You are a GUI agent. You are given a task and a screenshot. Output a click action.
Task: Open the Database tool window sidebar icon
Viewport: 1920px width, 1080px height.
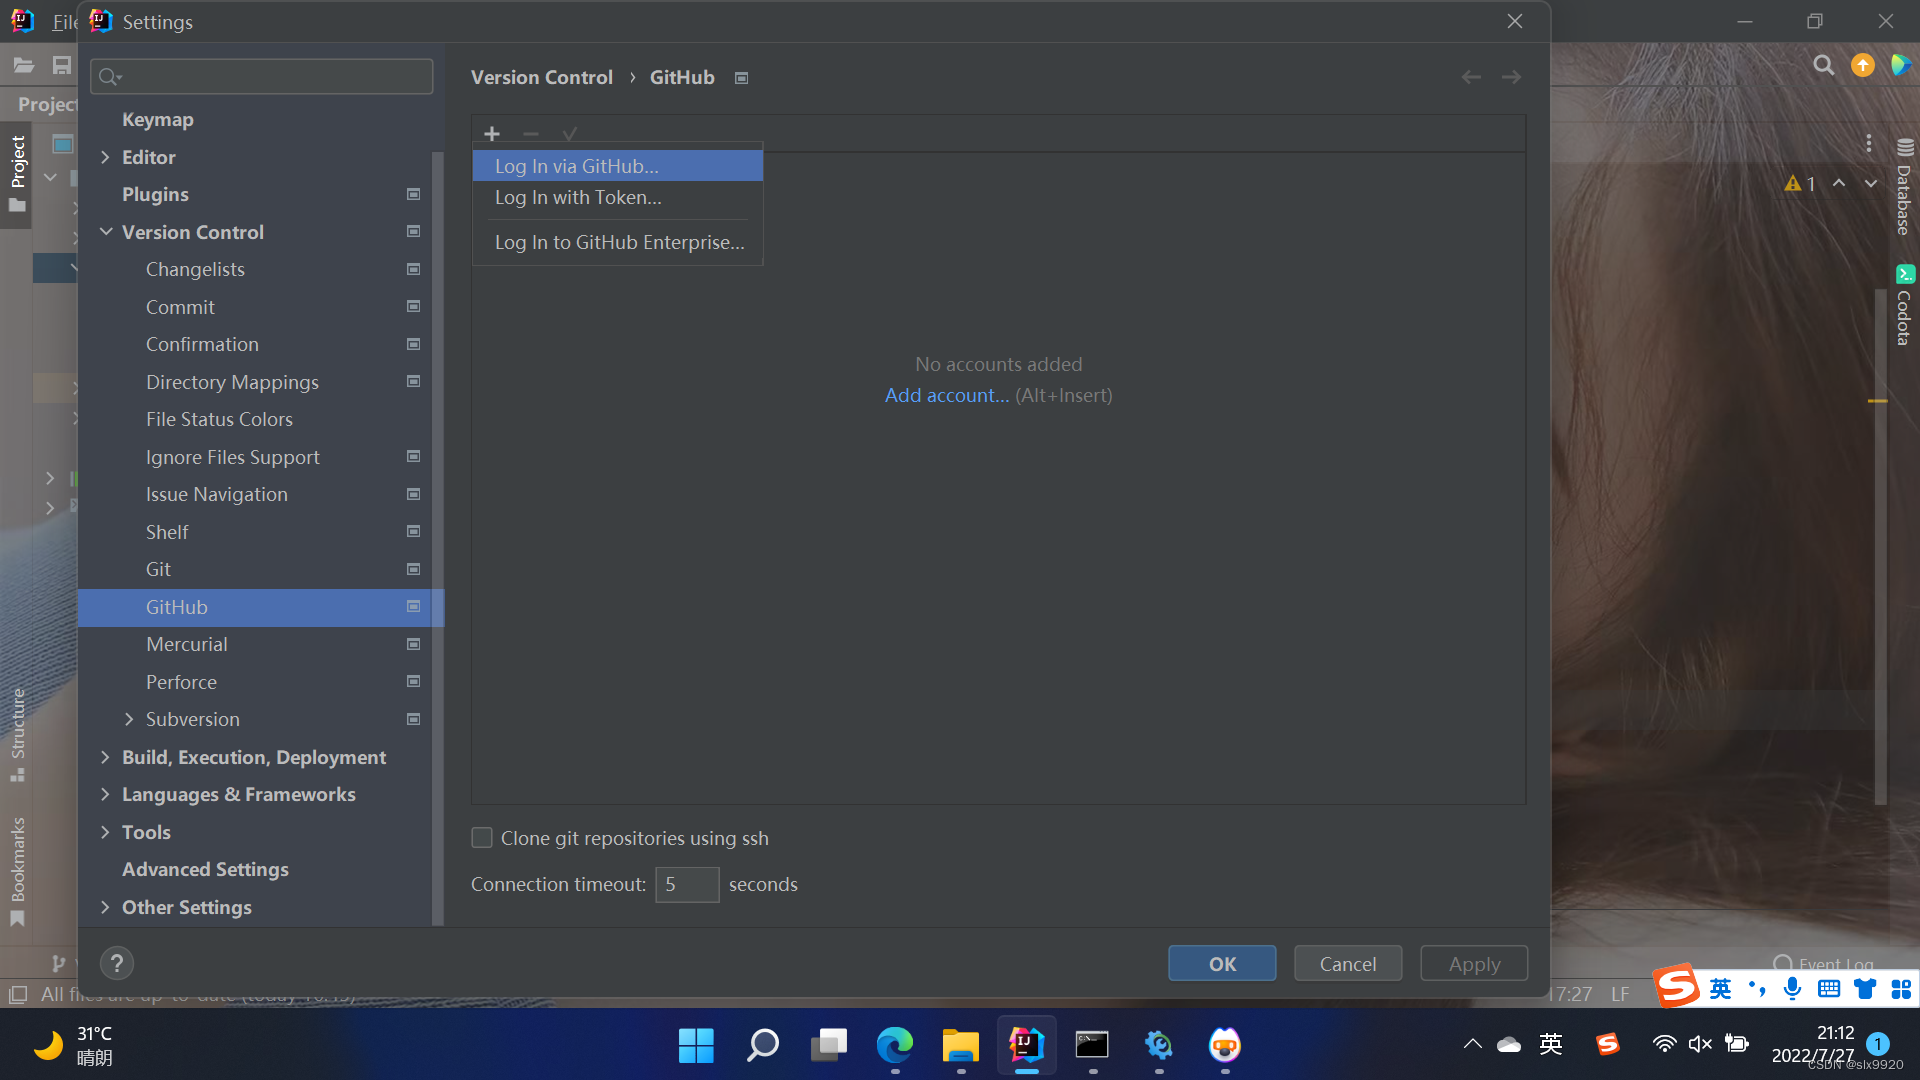(1904, 188)
